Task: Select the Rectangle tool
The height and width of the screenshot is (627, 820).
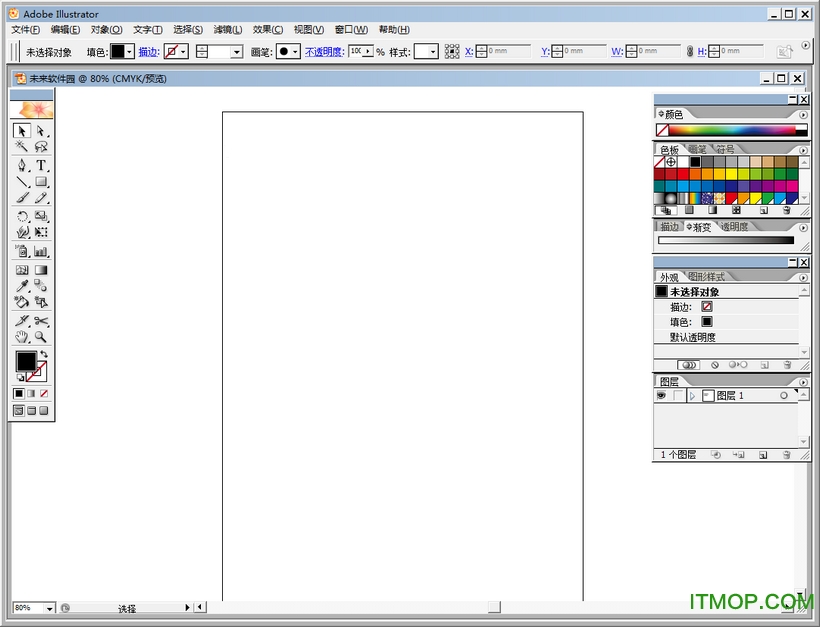Action: pyautogui.click(x=41, y=182)
